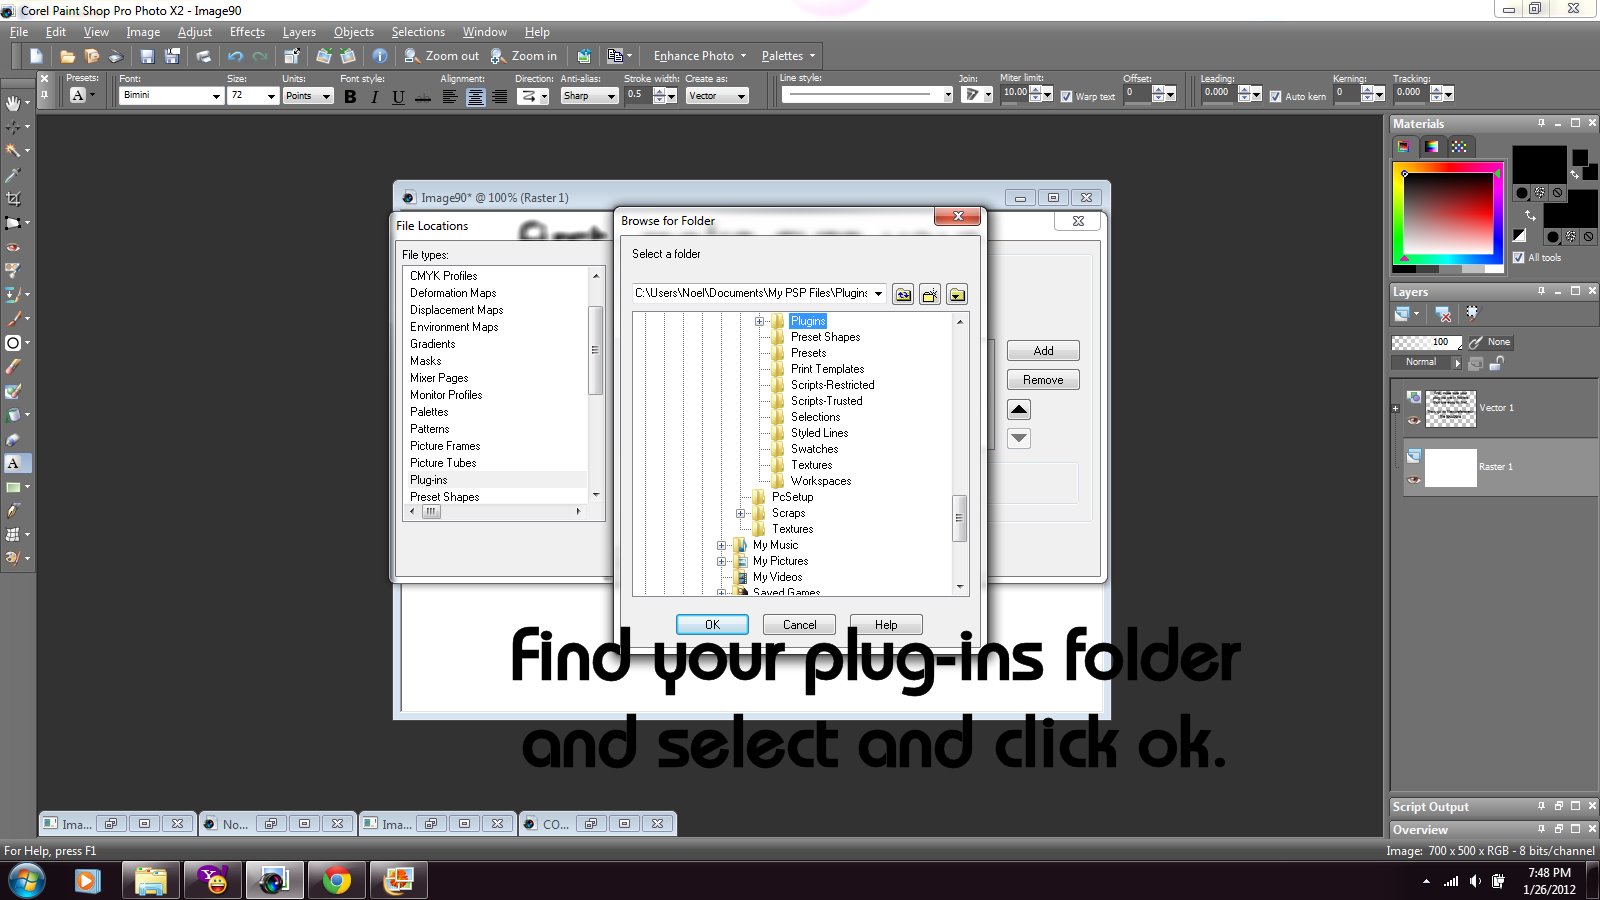Click Zoom out in the toolbar
The image size is (1600, 900).
click(442, 56)
